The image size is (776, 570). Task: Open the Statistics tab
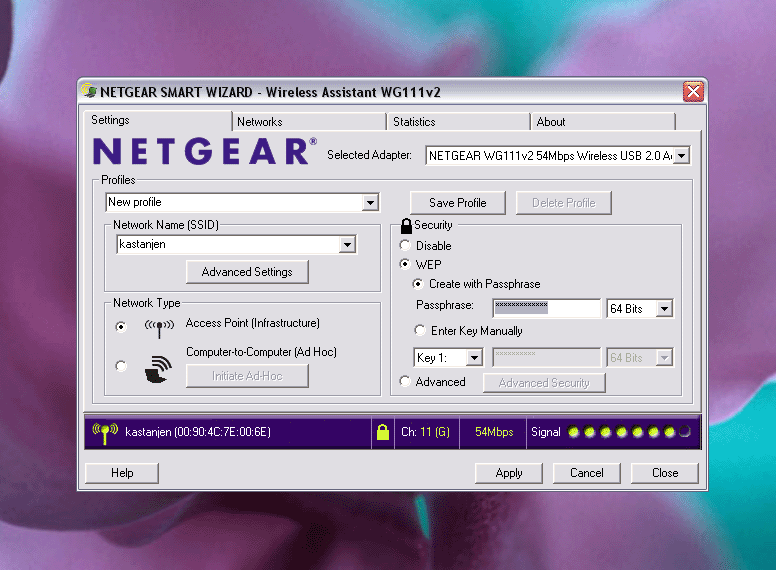point(459,122)
